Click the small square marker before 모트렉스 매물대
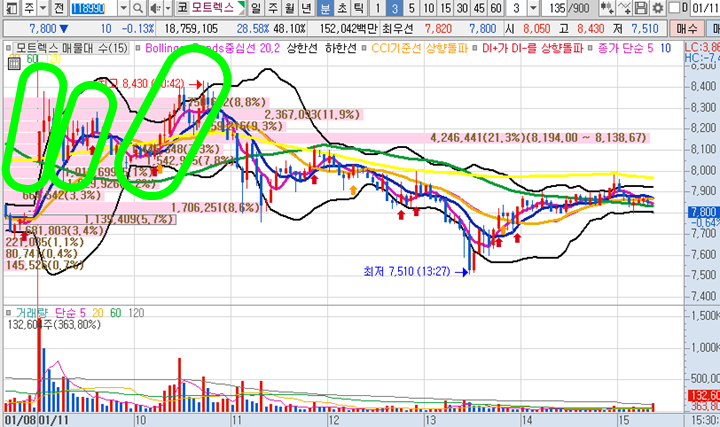Image resolution: width=720 pixels, height=427 pixels. coord(8,48)
